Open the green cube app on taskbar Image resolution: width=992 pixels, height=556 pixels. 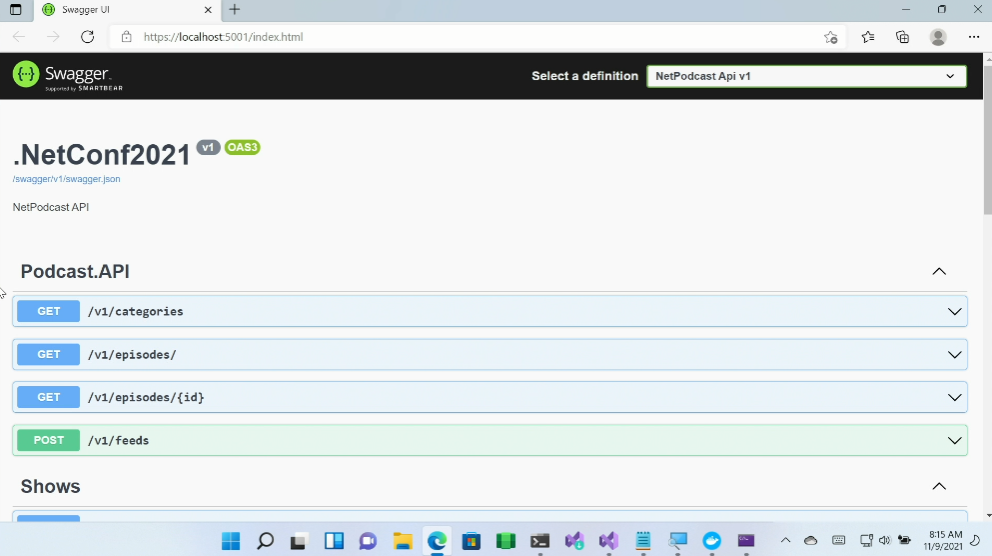[505, 541]
